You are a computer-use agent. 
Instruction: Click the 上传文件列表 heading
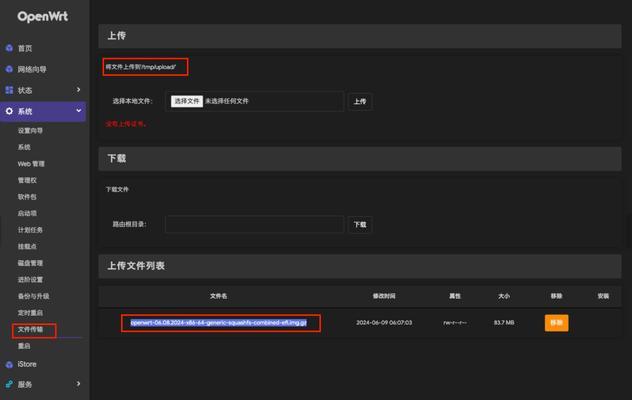[x=136, y=266]
